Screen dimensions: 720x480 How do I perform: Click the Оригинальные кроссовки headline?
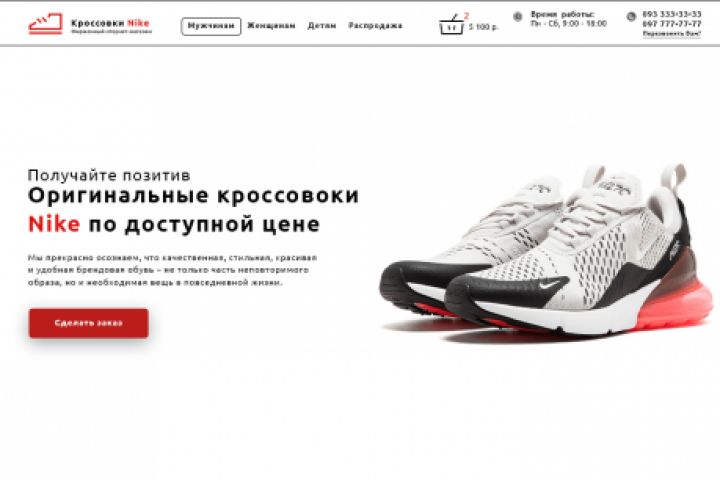(x=193, y=195)
